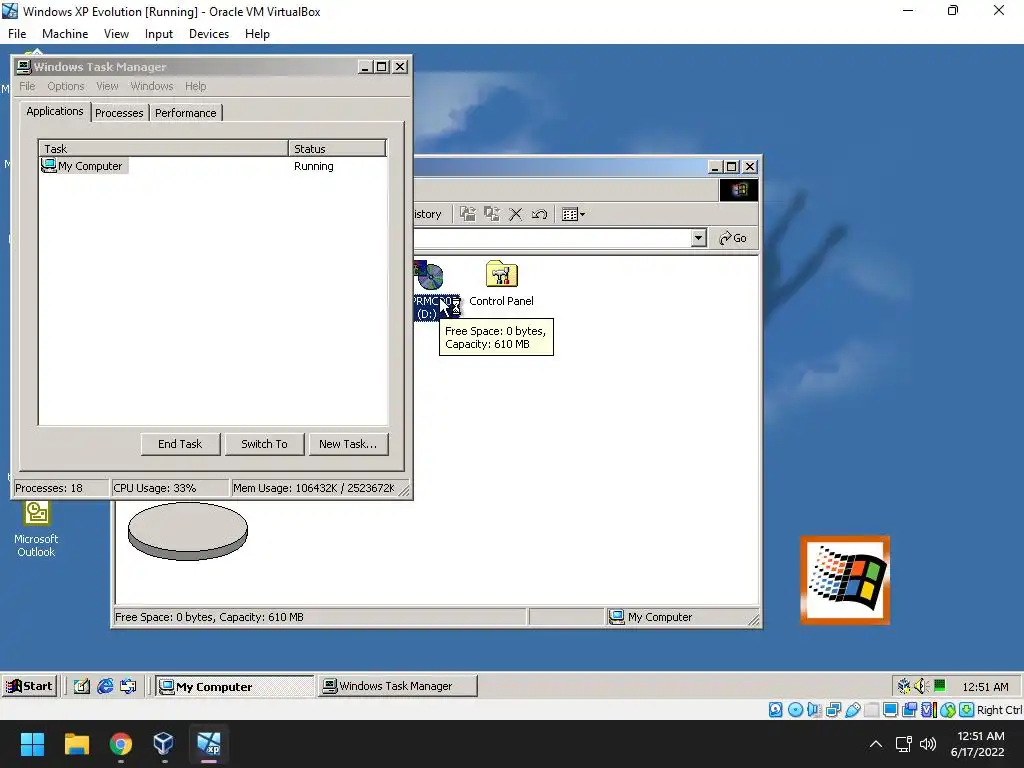Click Show Desktop quick launch icon
This screenshot has width=1024, height=768.
(82, 686)
